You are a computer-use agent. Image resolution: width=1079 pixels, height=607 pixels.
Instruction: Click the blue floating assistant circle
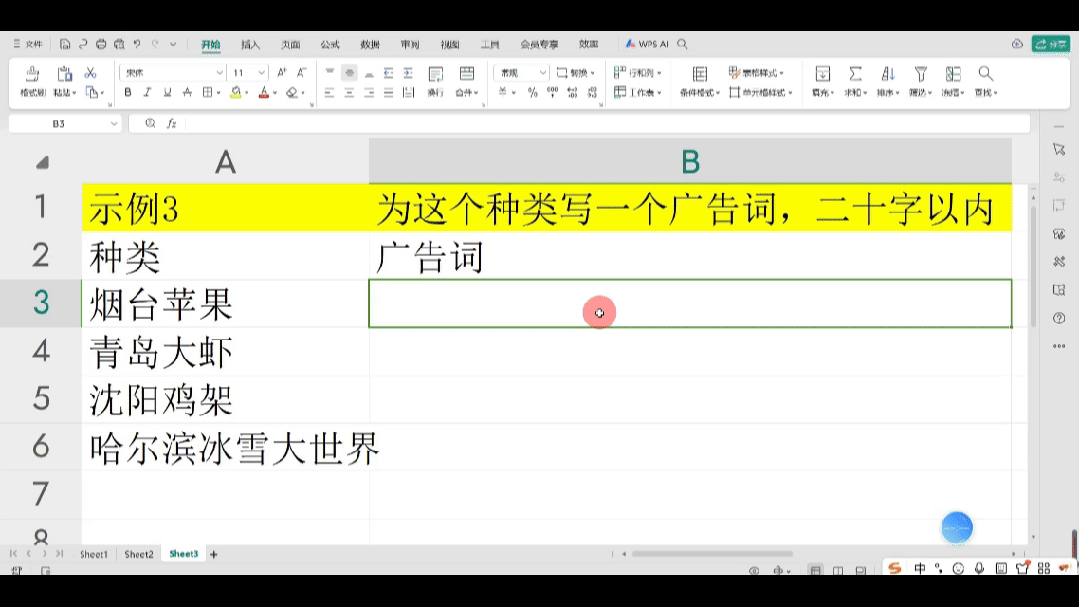(957, 528)
